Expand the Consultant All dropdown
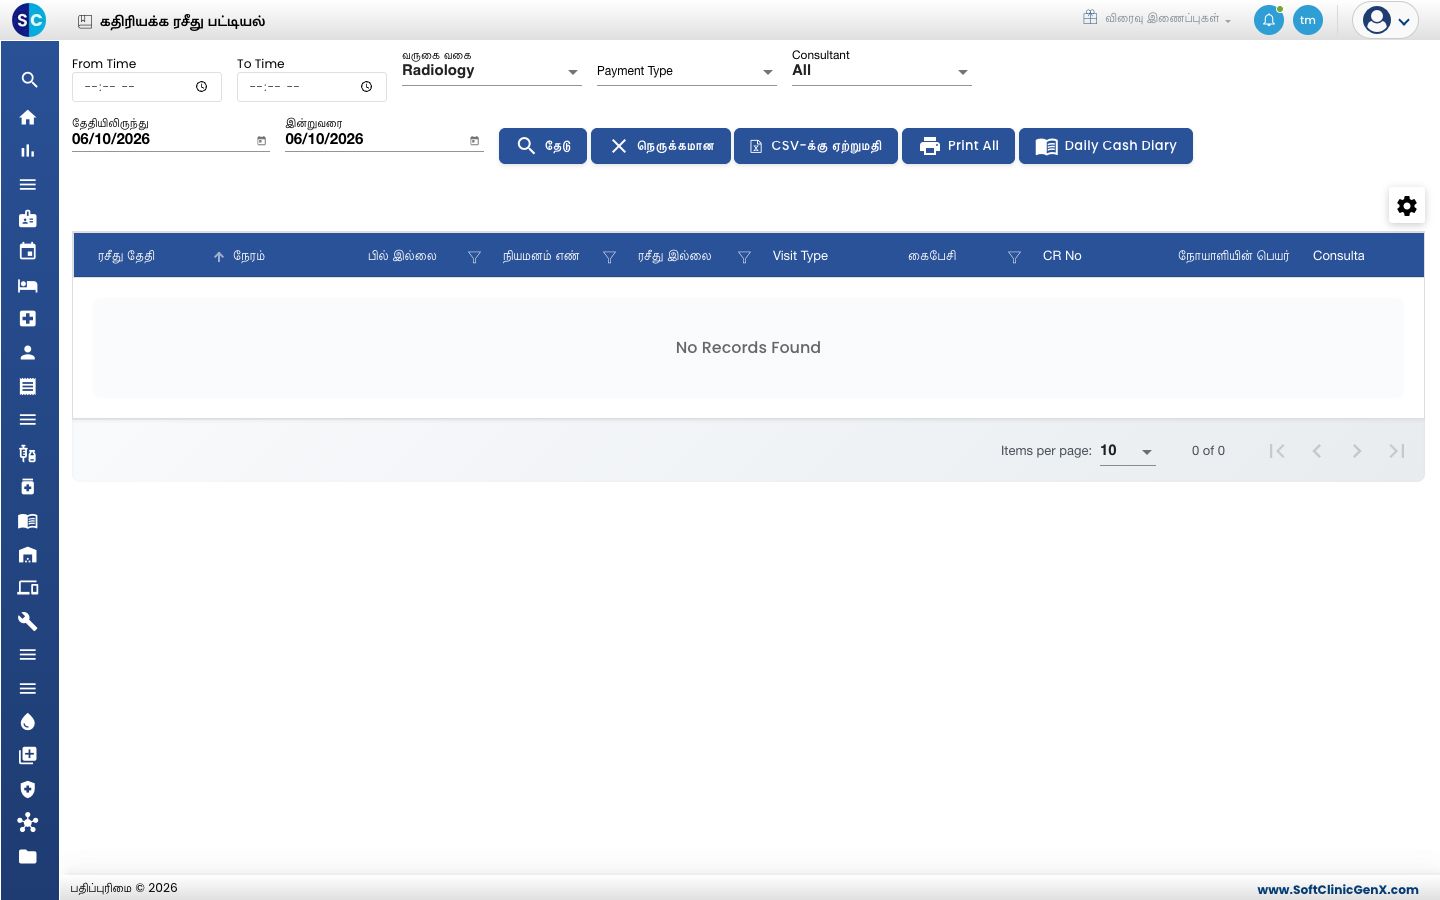Image resolution: width=1440 pixels, height=900 pixels. [x=881, y=71]
